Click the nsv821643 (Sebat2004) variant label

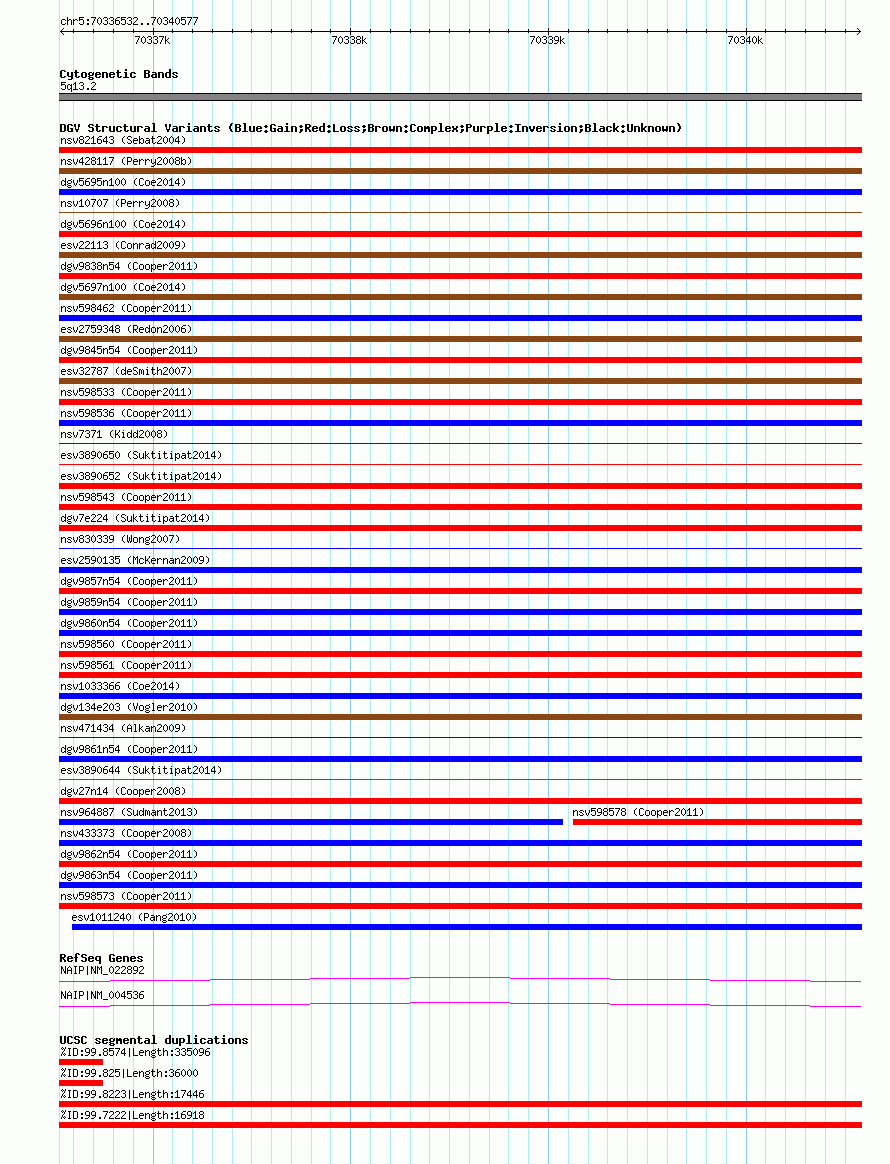pyautogui.click(x=123, y=140)
